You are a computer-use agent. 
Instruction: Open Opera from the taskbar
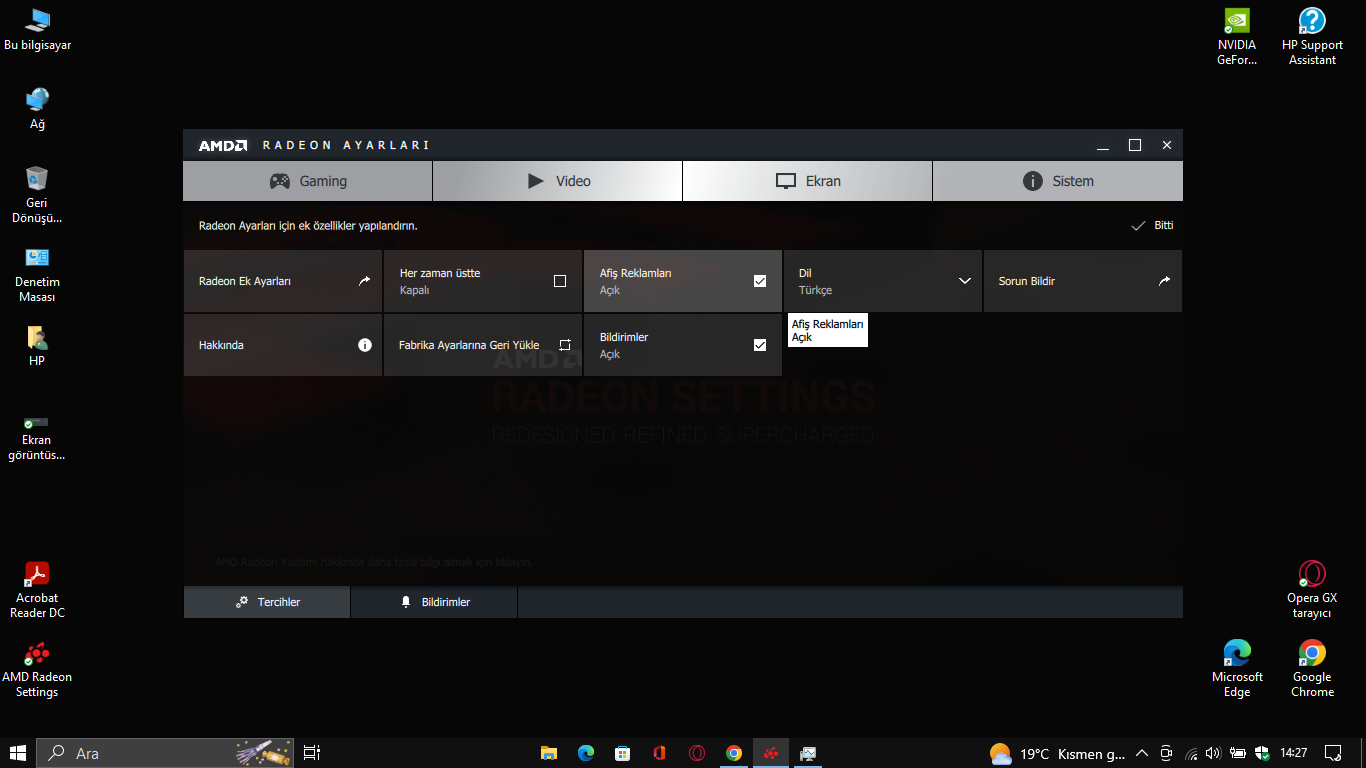click(x=697, y=753)
